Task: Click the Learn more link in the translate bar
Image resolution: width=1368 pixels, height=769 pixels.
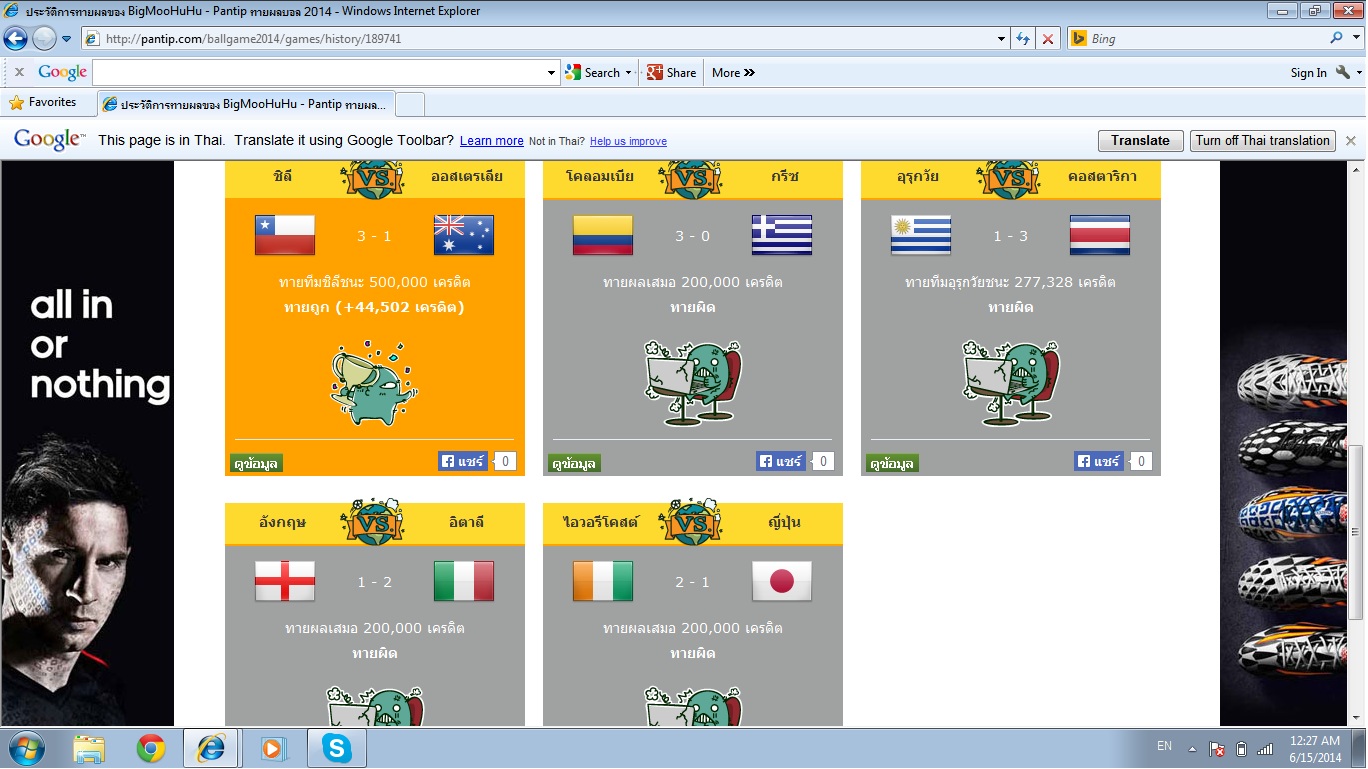Action: [x=492, y=141]
